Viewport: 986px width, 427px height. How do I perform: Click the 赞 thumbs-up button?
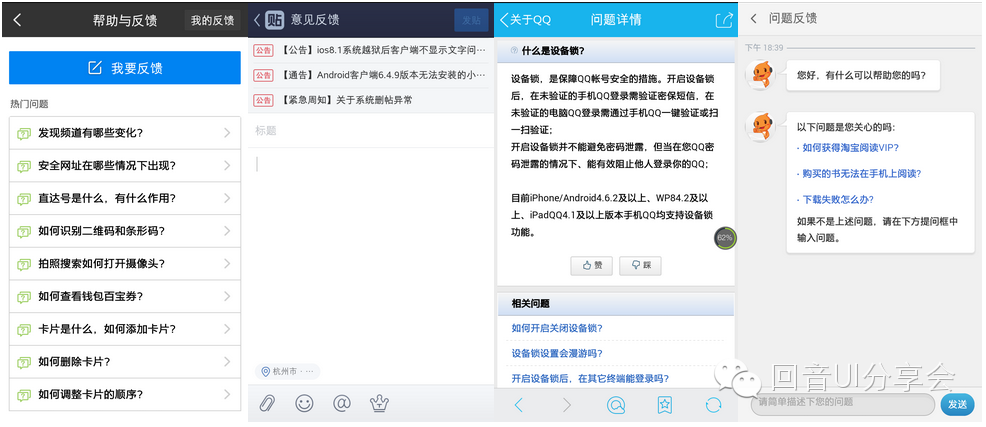pos(591,265)
